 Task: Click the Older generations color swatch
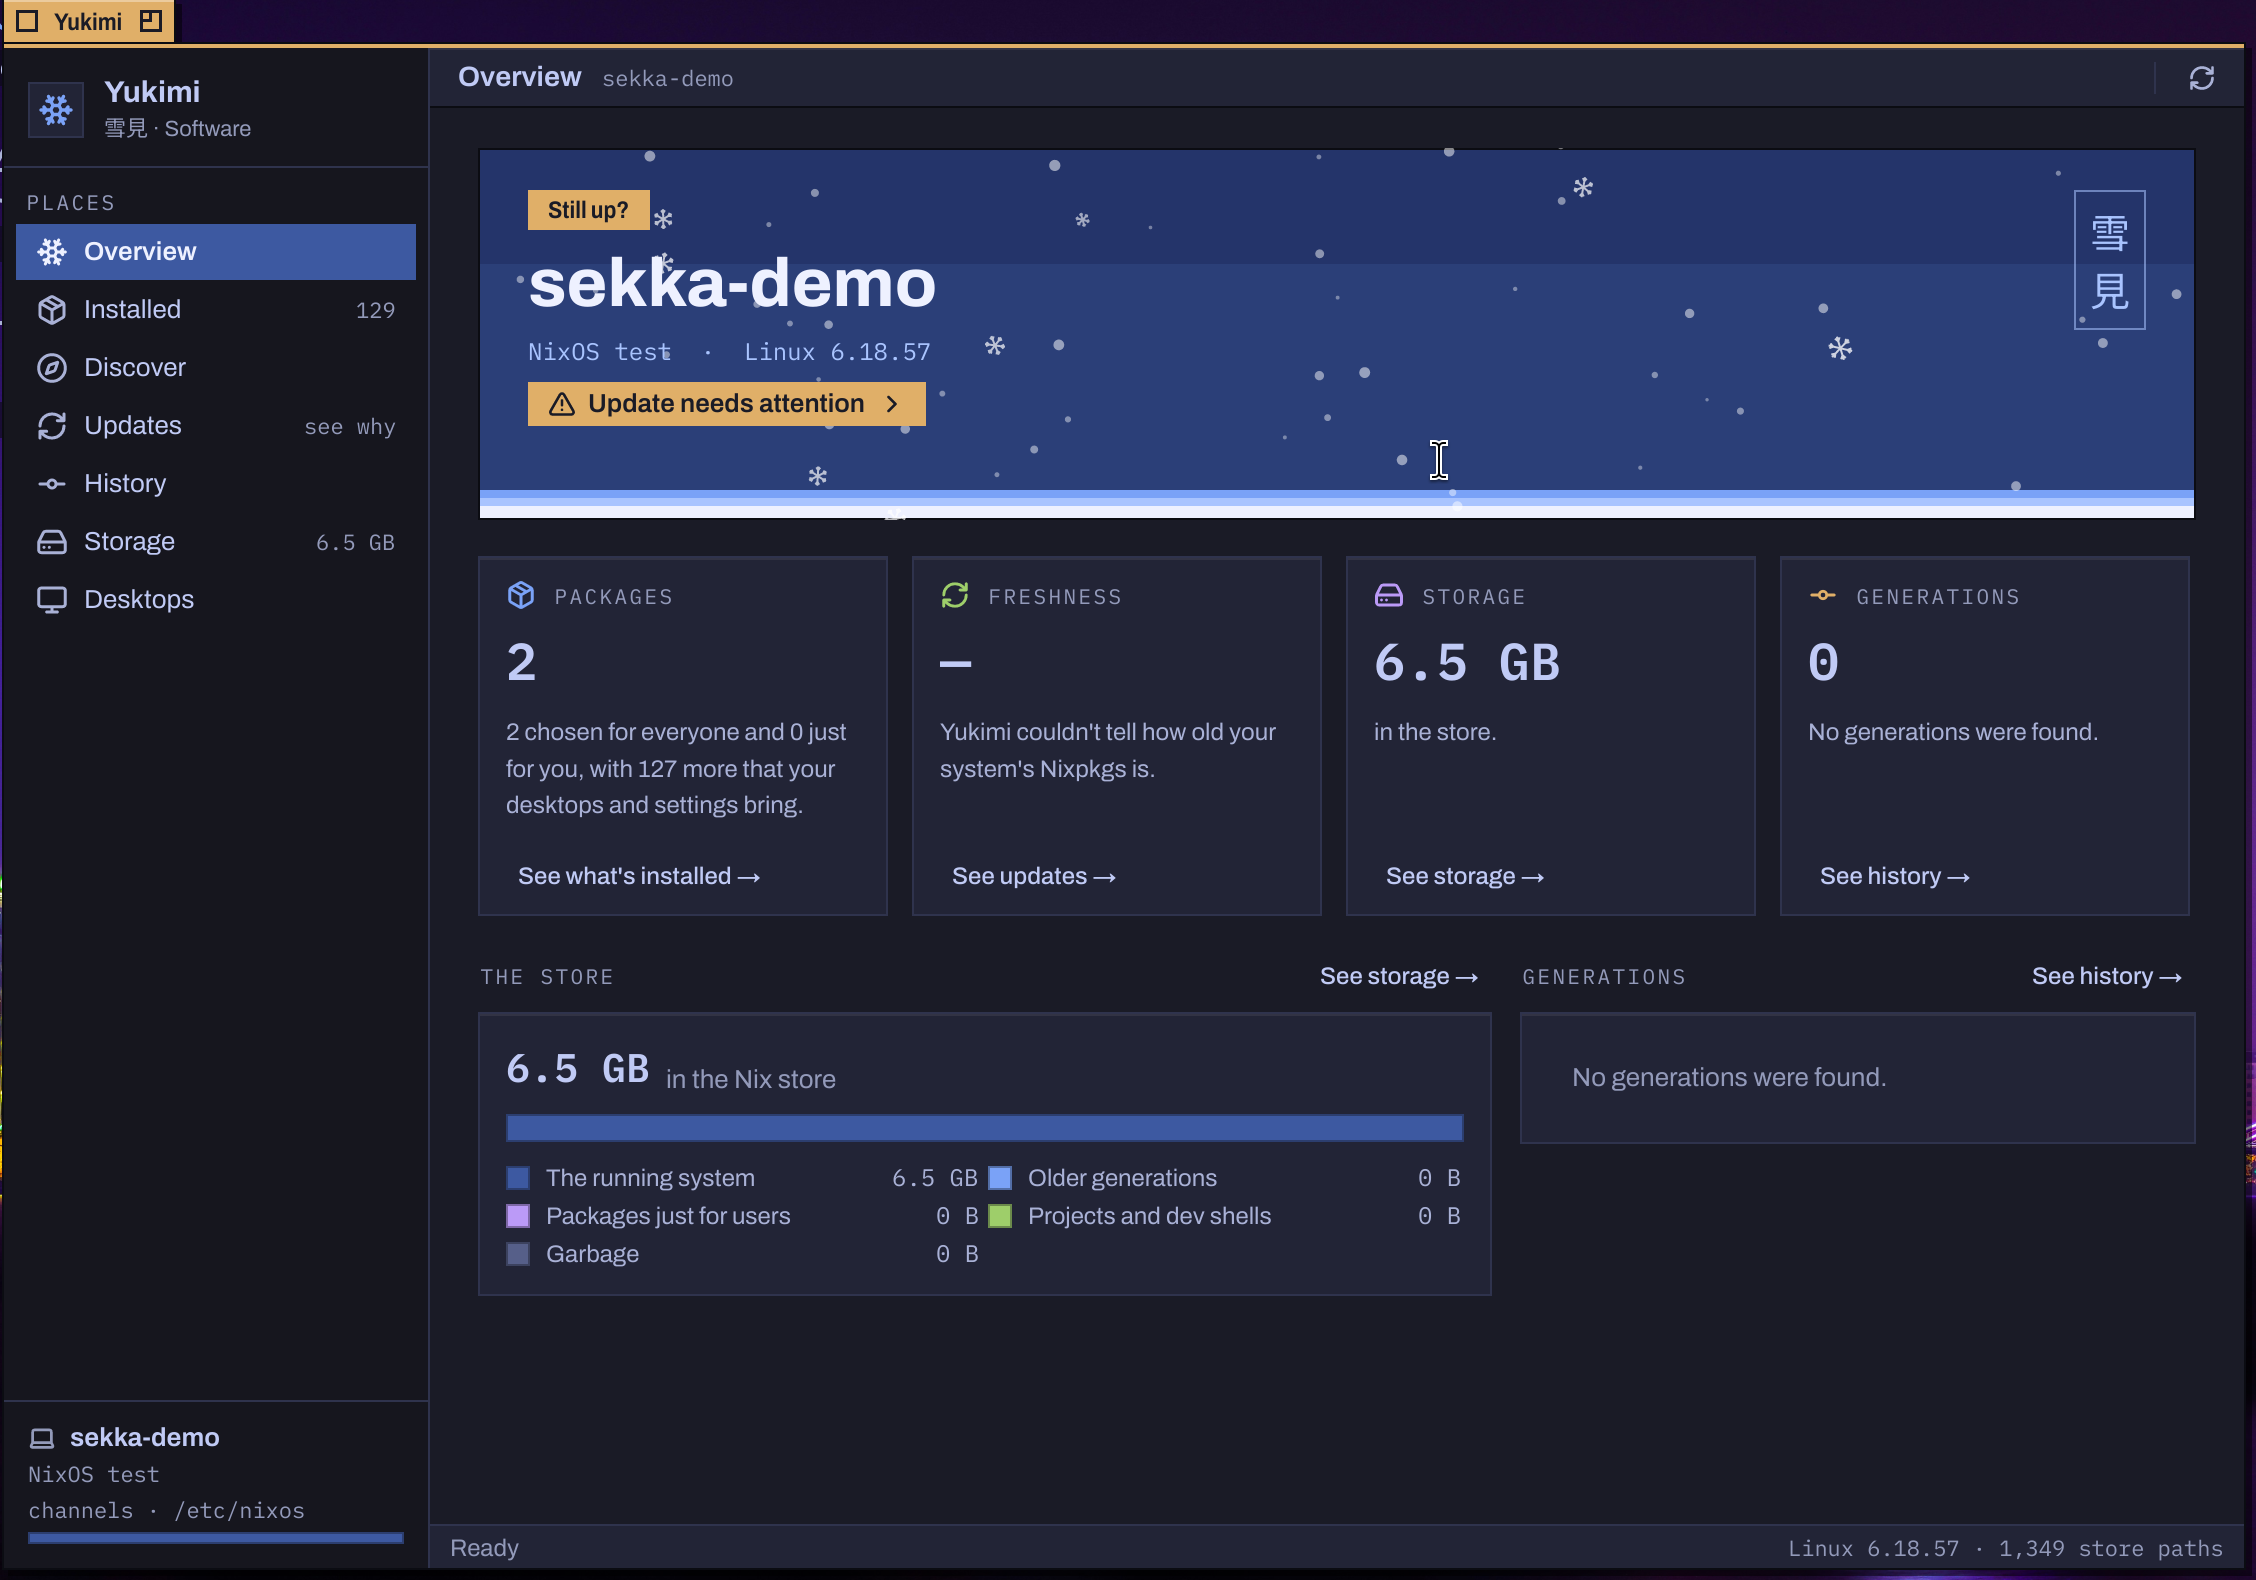click(x=1000, y=1178)
